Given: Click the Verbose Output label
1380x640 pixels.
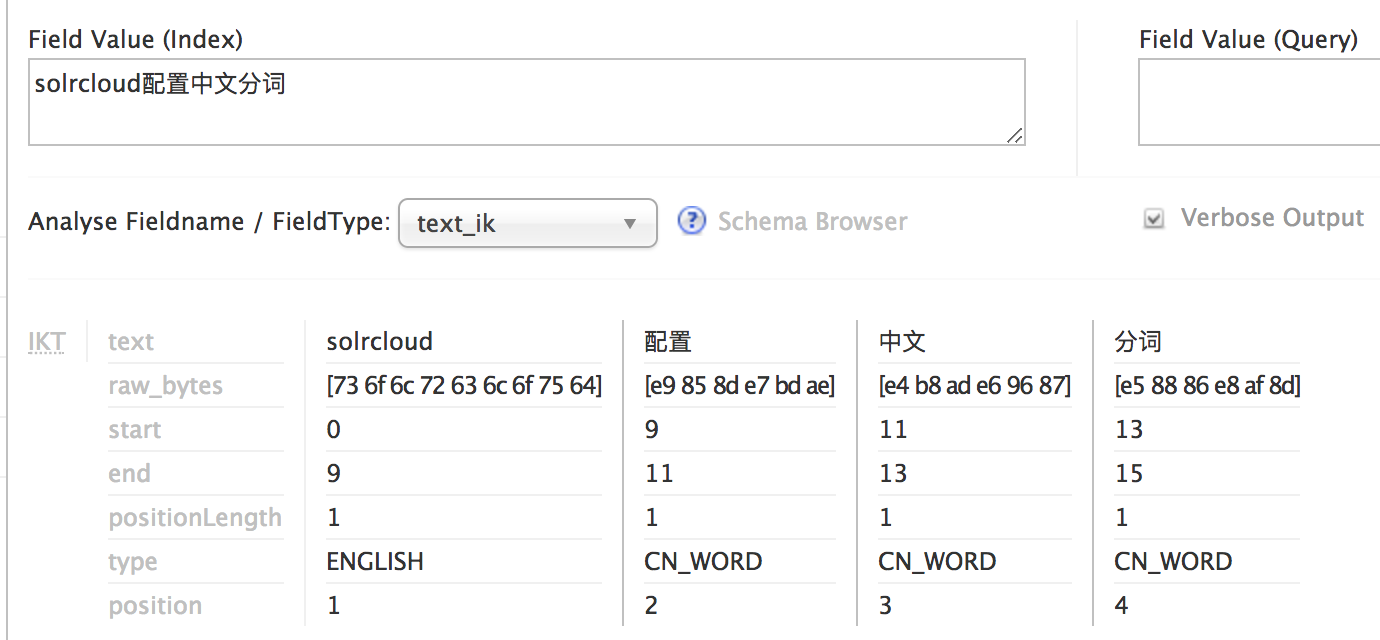Looking at the screenshot, I should pyautogui.click(x=1272, y=218).
